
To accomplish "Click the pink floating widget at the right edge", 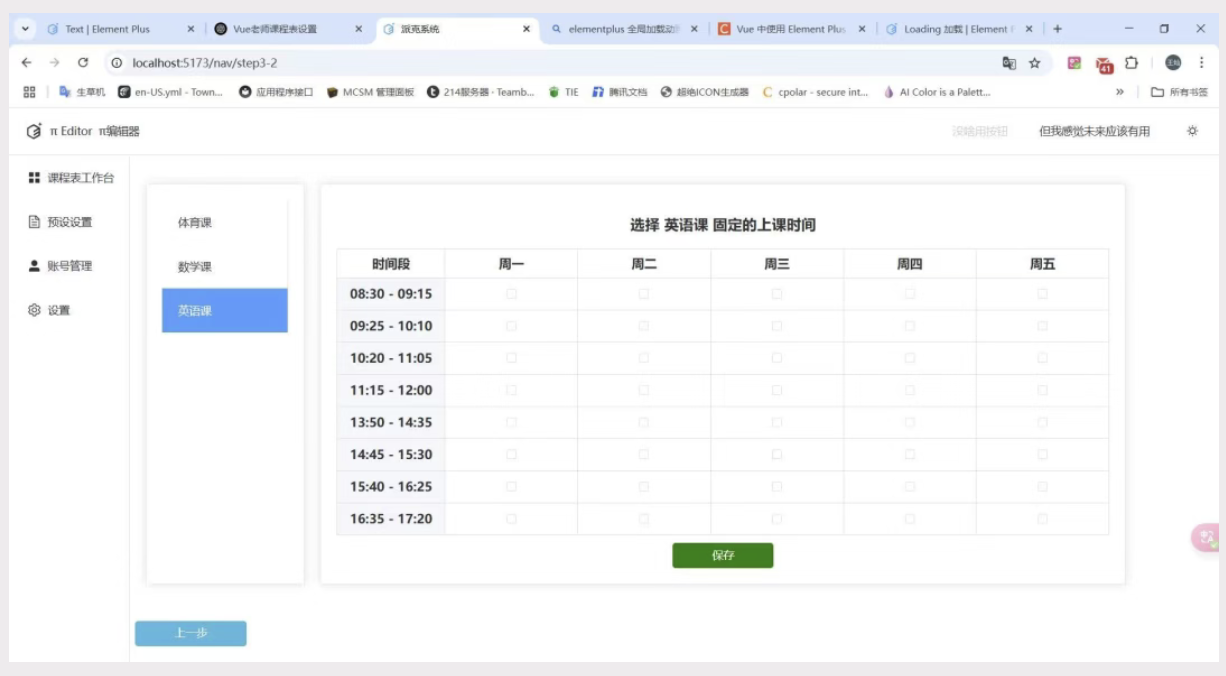I will click(x=1206, y=538).
